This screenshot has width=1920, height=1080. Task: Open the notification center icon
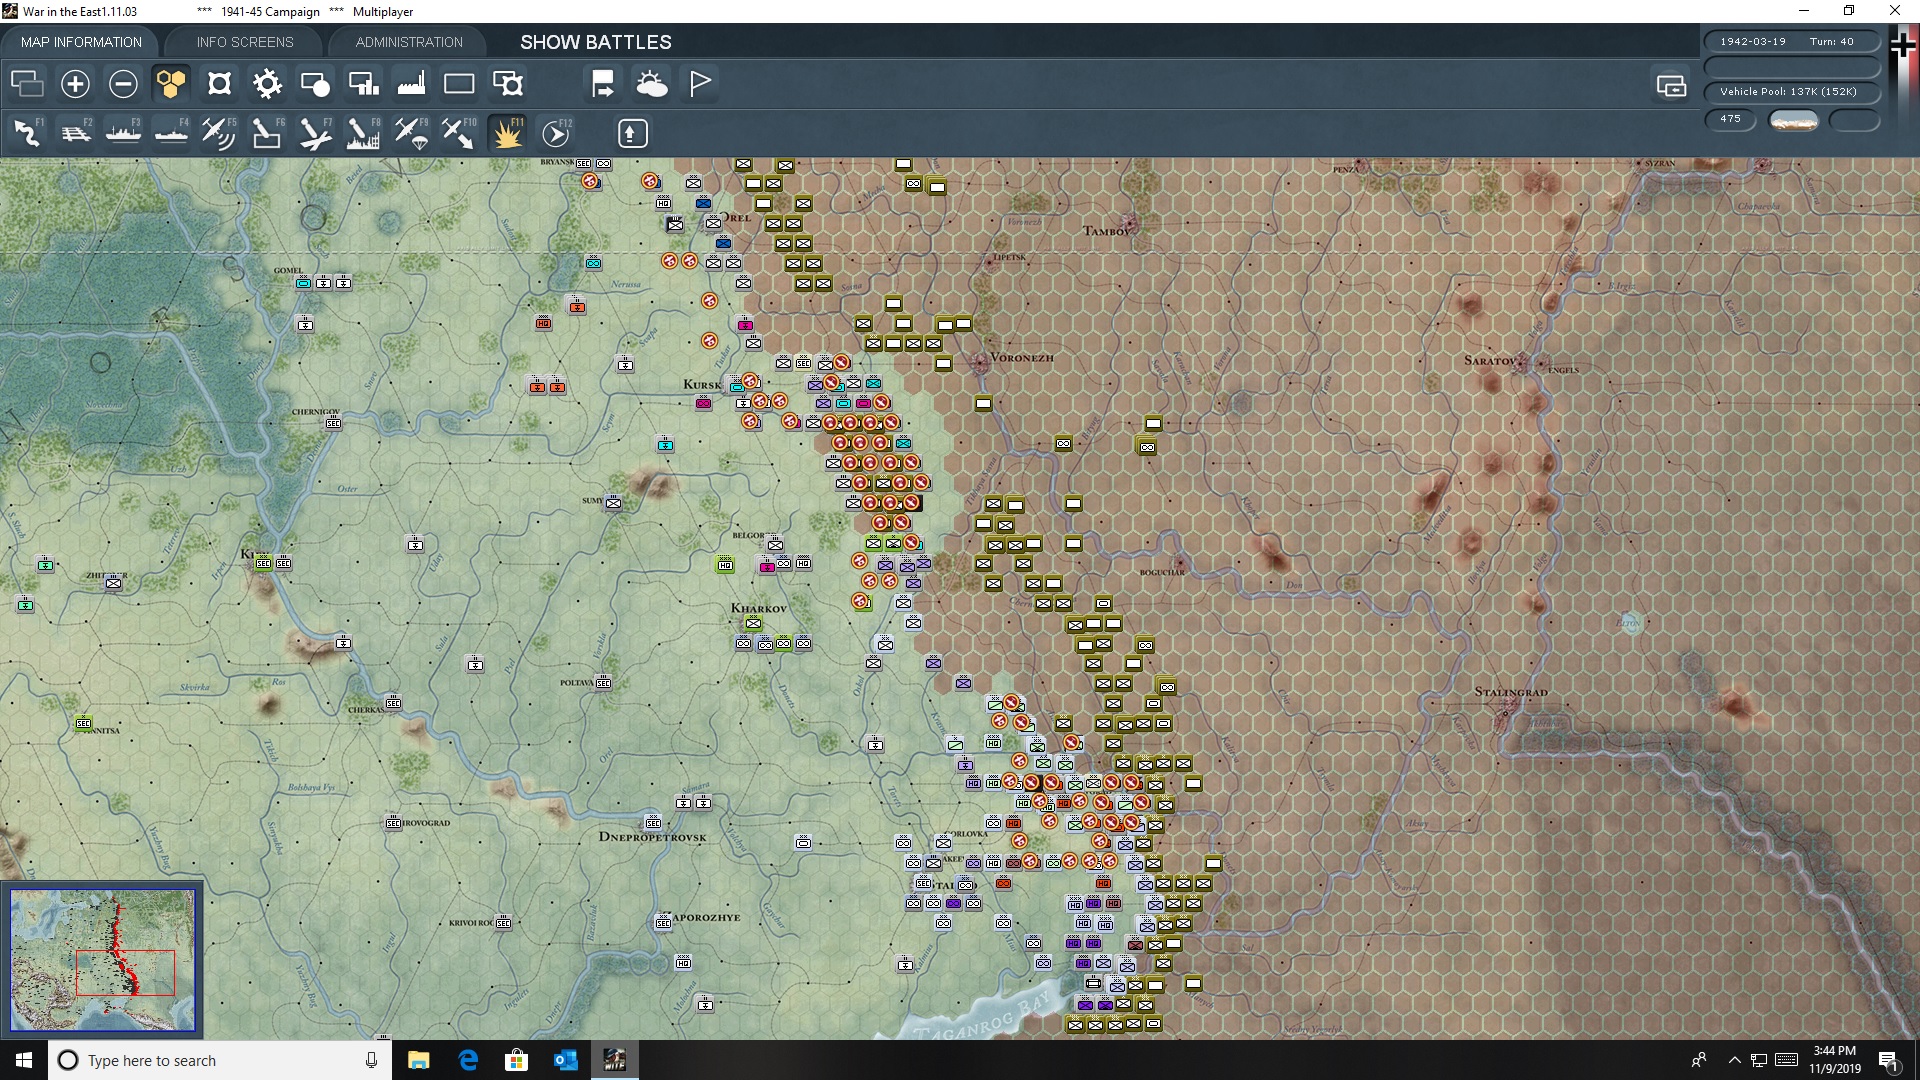coord(1889,1060)
